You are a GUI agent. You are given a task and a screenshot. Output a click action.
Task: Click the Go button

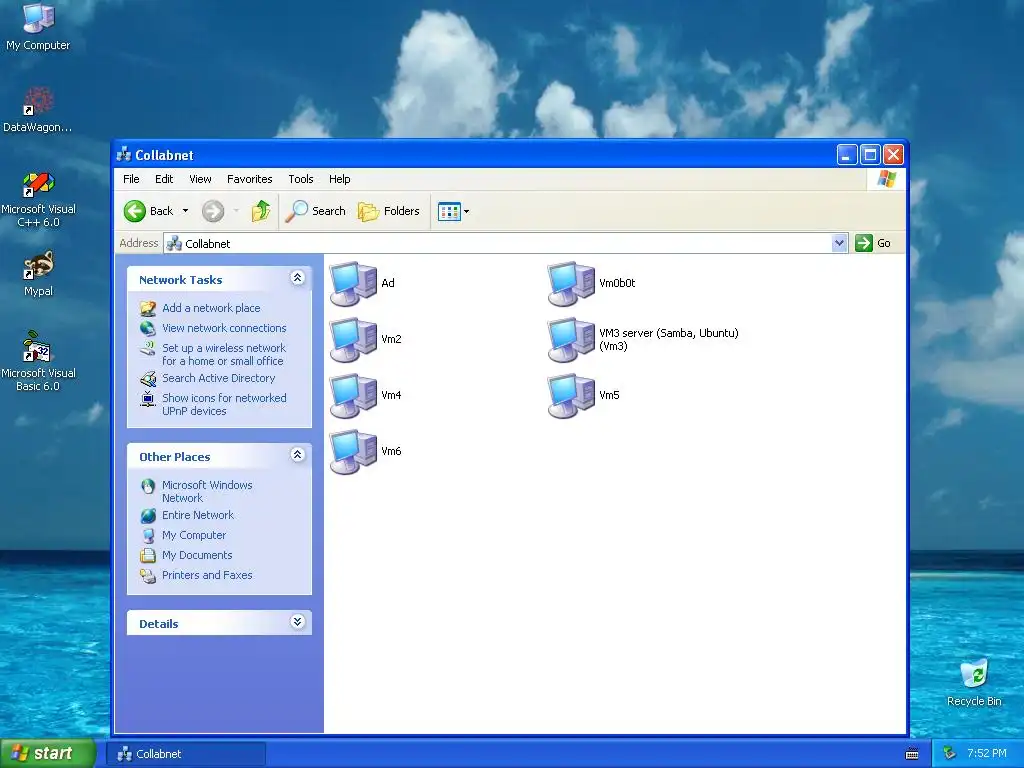874,243
